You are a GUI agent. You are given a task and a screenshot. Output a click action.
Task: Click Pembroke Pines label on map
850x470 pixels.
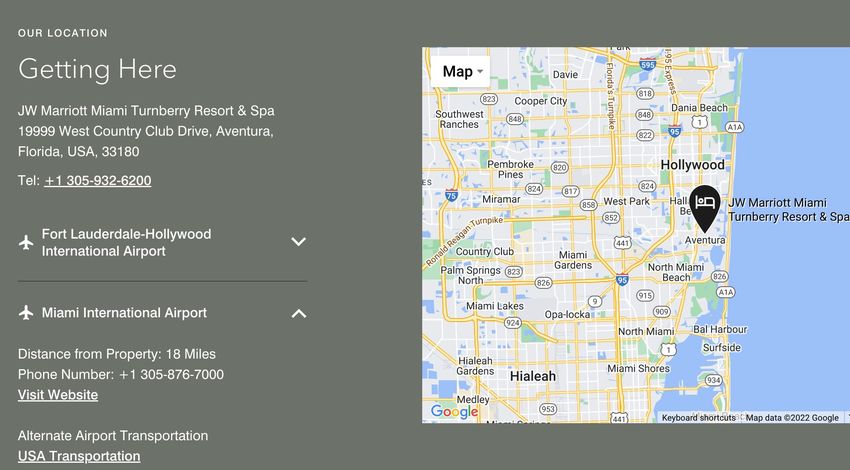(510, 169)
